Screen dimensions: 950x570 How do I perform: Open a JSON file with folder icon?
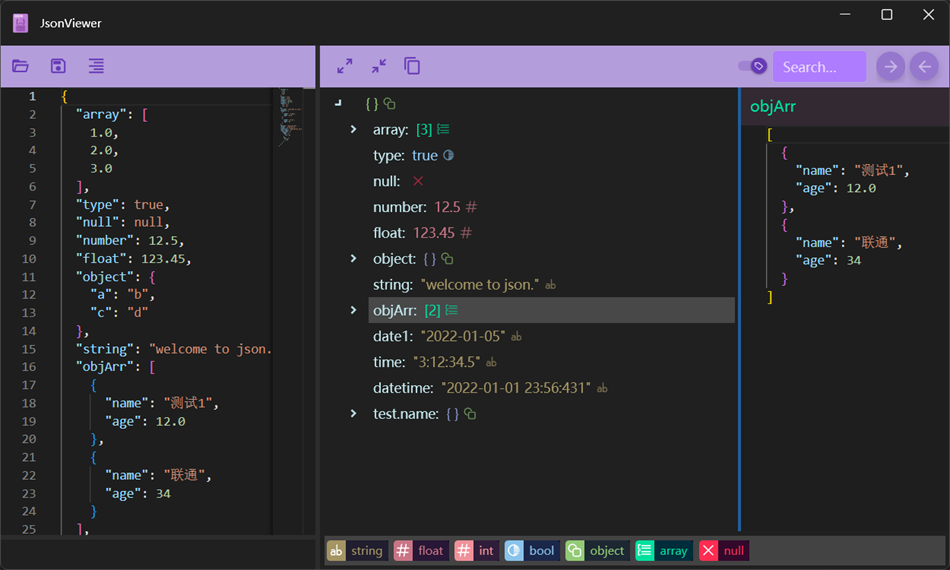pyautogui.click(x=21, y=66)
